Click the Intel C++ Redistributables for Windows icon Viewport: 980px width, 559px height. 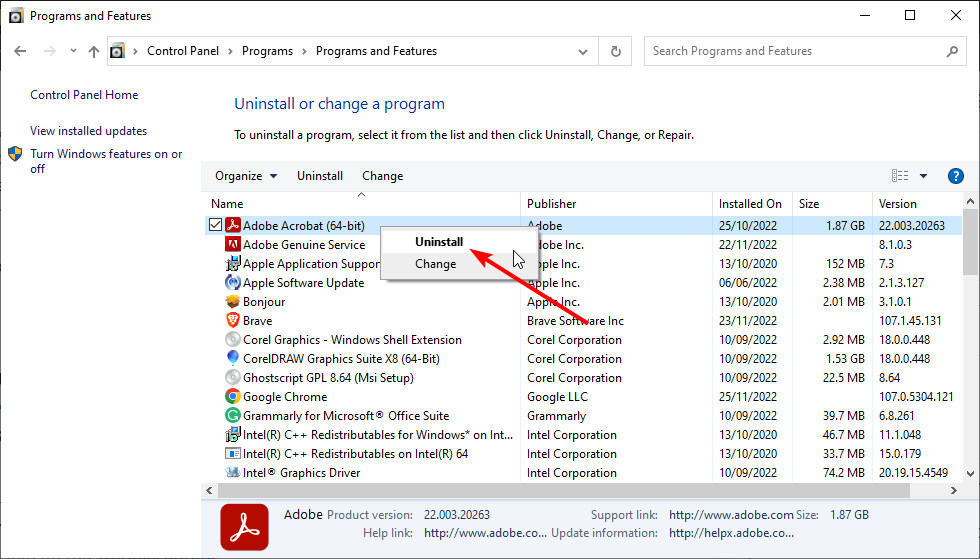232,434
